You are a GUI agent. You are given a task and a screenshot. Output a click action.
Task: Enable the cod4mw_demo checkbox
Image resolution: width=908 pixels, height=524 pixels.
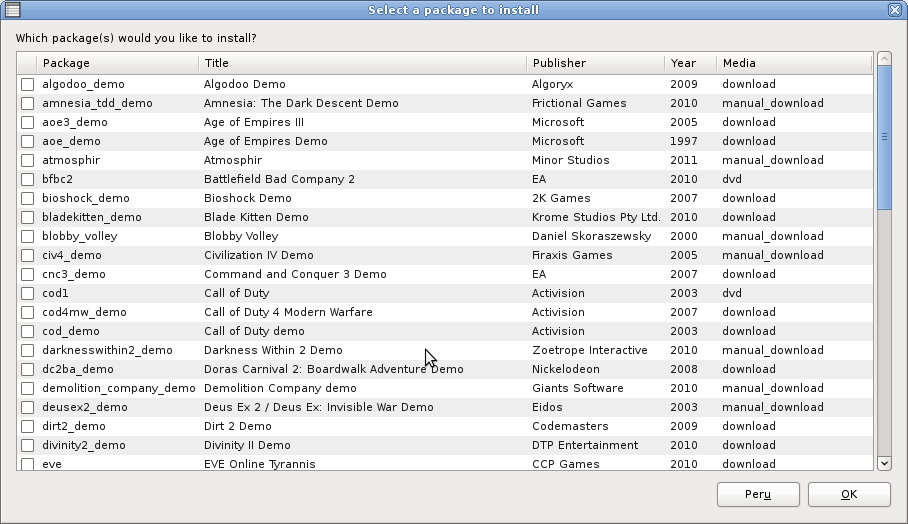click(28, 313)
